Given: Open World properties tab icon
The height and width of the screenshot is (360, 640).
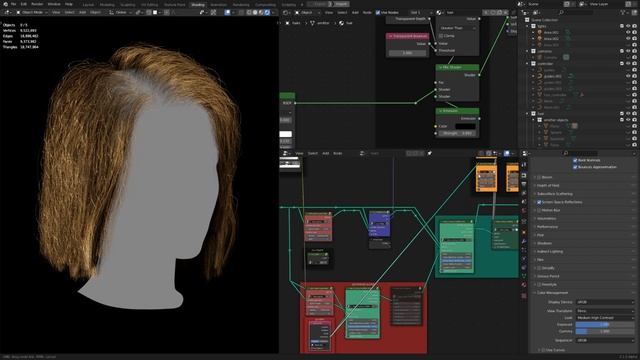Looking at the screenshot, I should pos(524,211).
